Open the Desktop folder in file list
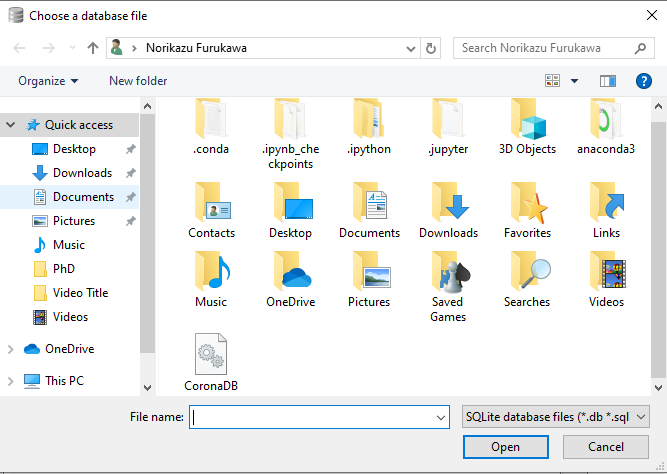 [x=291, y=211]
